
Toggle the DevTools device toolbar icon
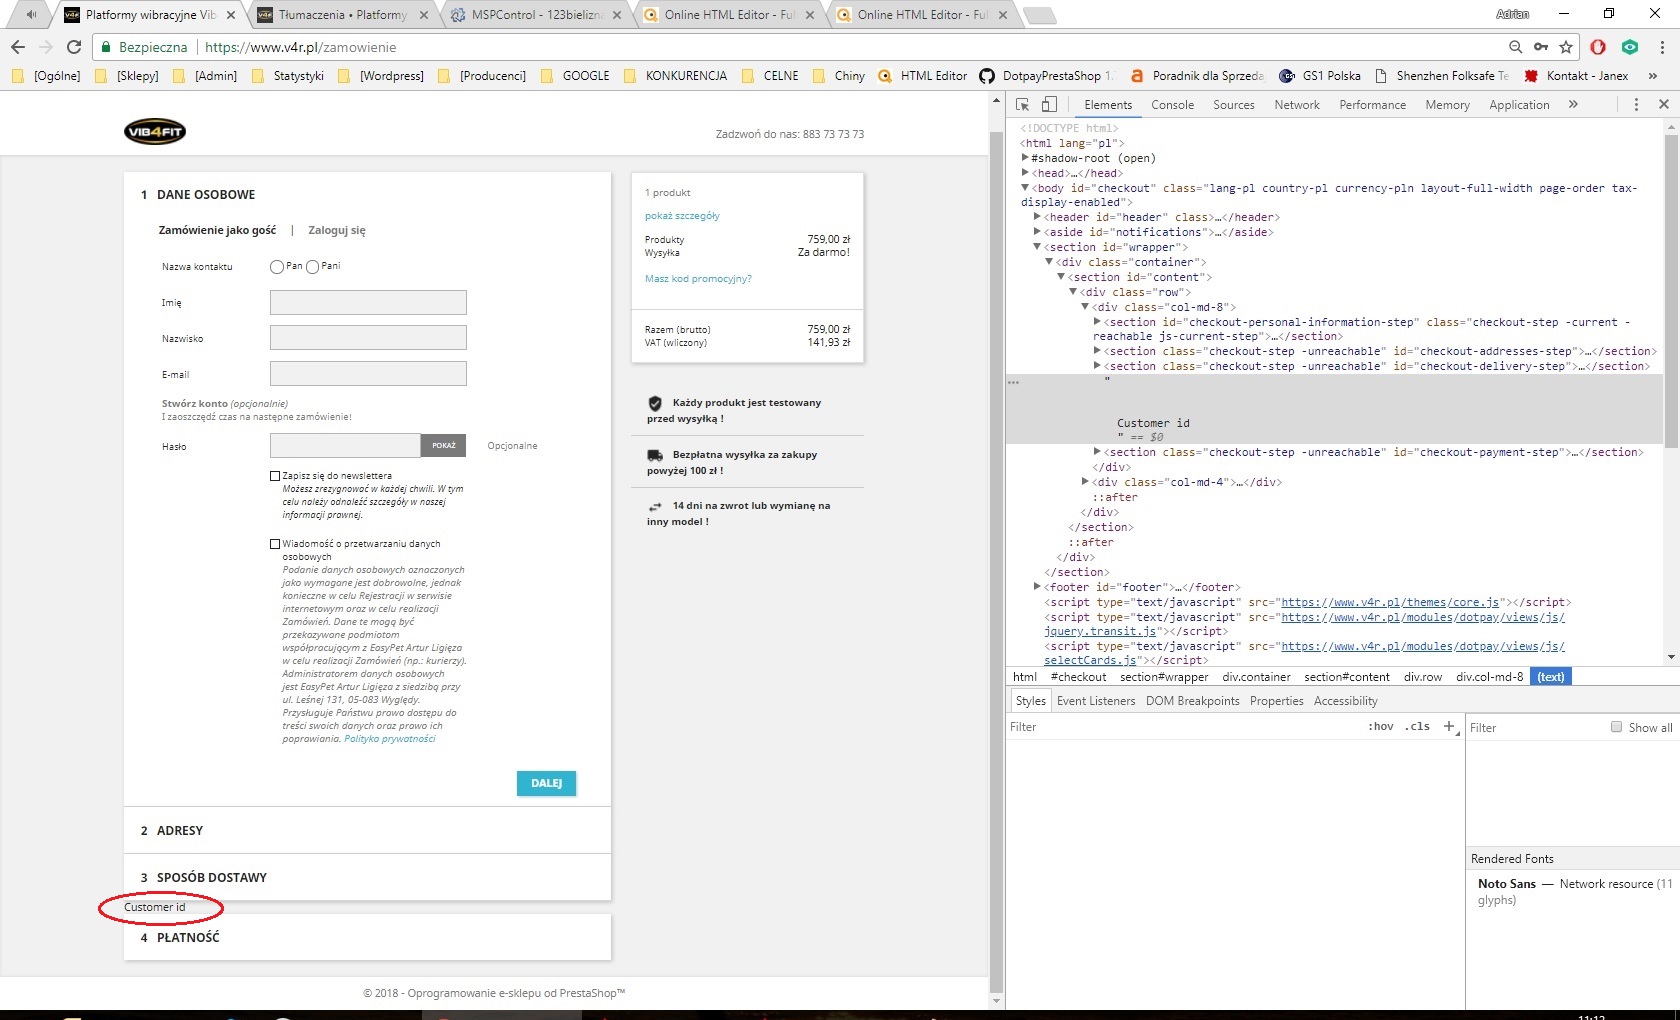[1049, 105]
